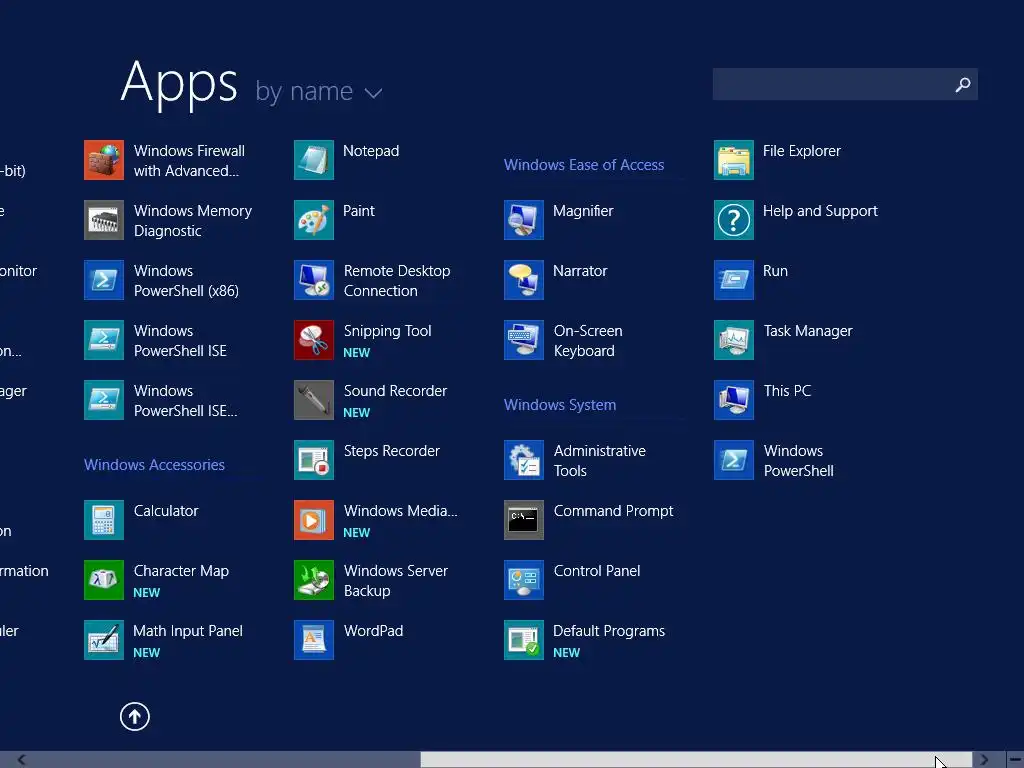Open Administrative Tools icon
The image size is (1024, 768).
(524, 460)
